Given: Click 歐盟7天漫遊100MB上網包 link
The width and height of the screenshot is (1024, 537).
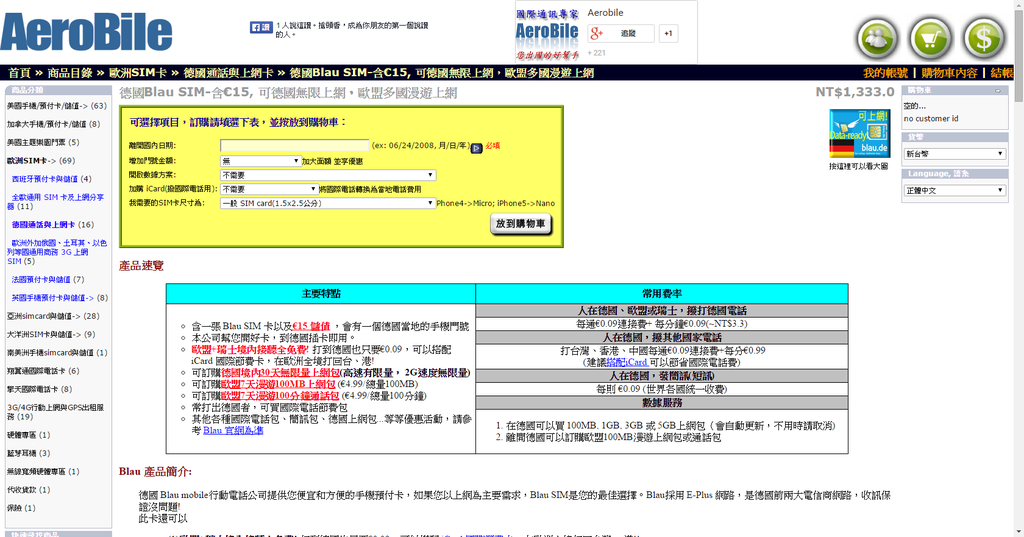Looking at the screenshot, I should pos(278,384).
